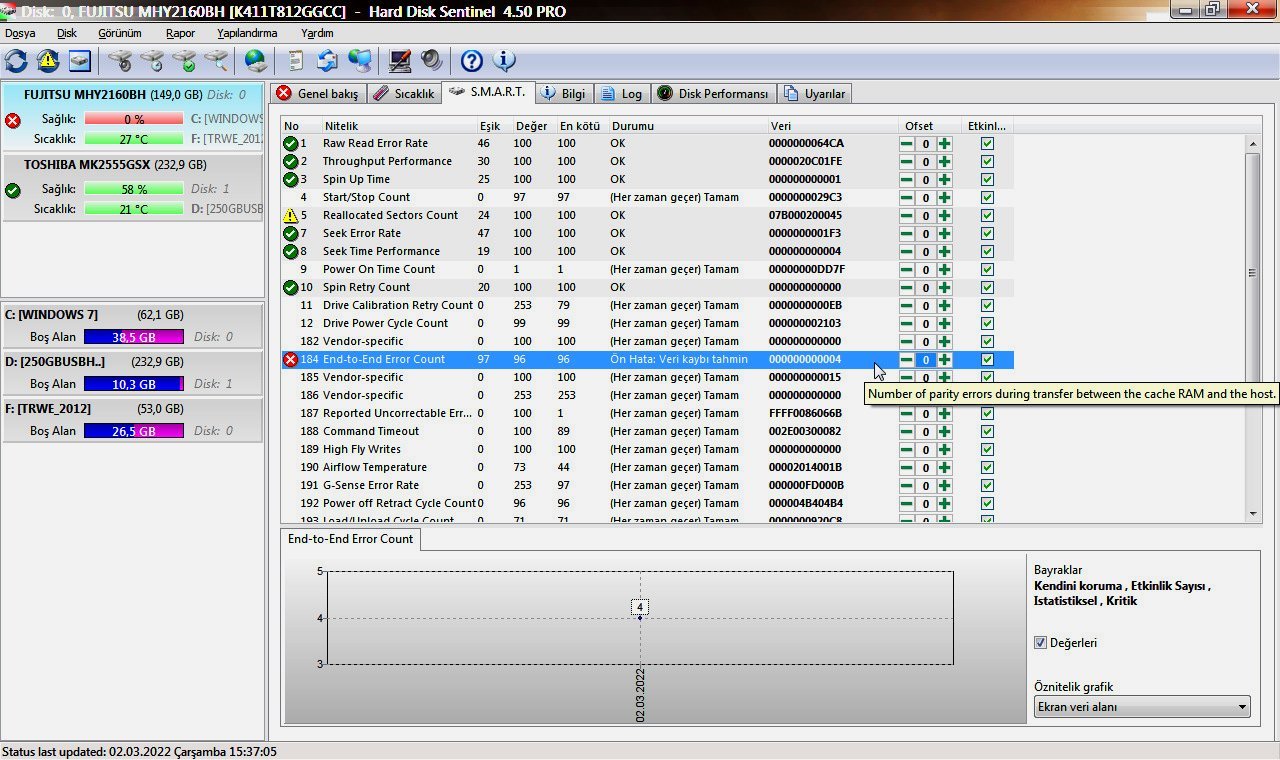Click the D: 250GBUSBH free space bar
Screen dimensions: 1280x760
pyautogui.click(x=134, y=384)
